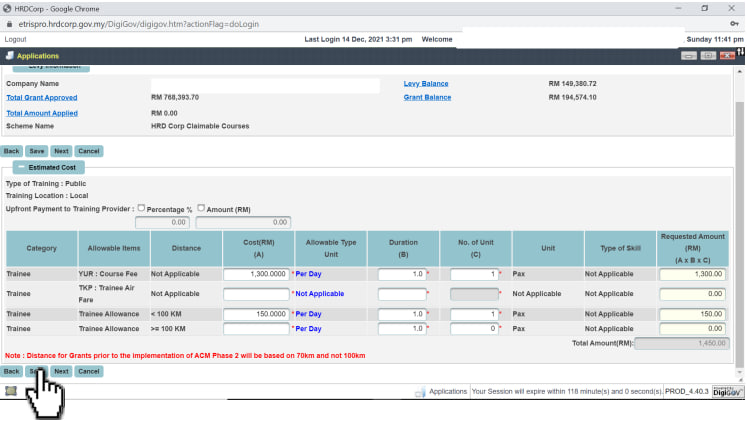
Task: Click the Trainee Air Fare cost field
Action: coord(256,294)
